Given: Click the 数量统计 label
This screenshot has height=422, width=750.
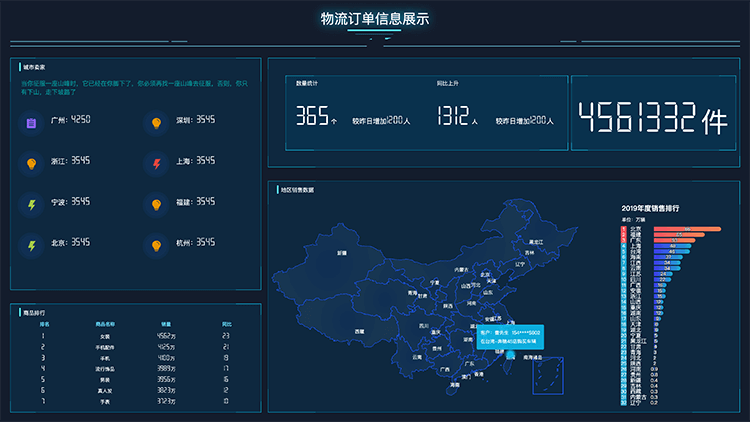Looking at the screenshot, I should tap(307, 83).
